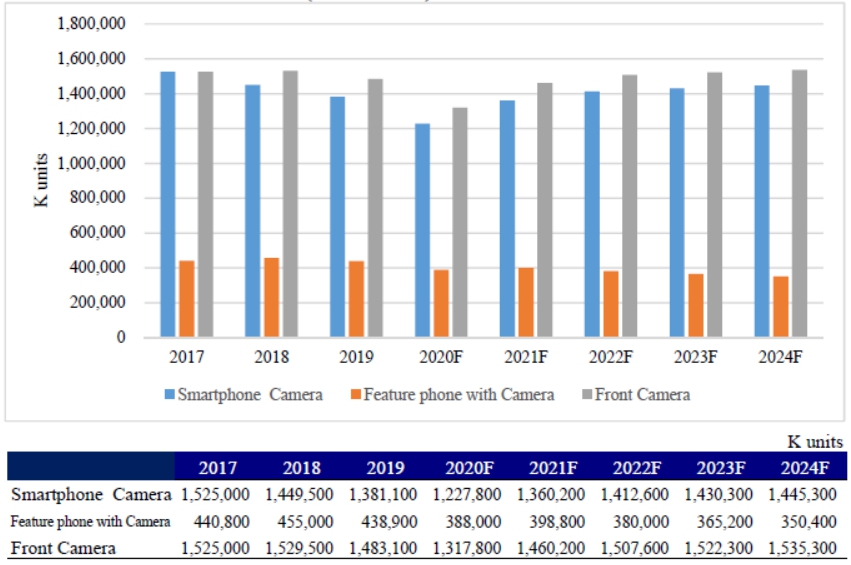Click the 1,000,000 y-axis gridline label
851x565 pixels.
point(90,164)
